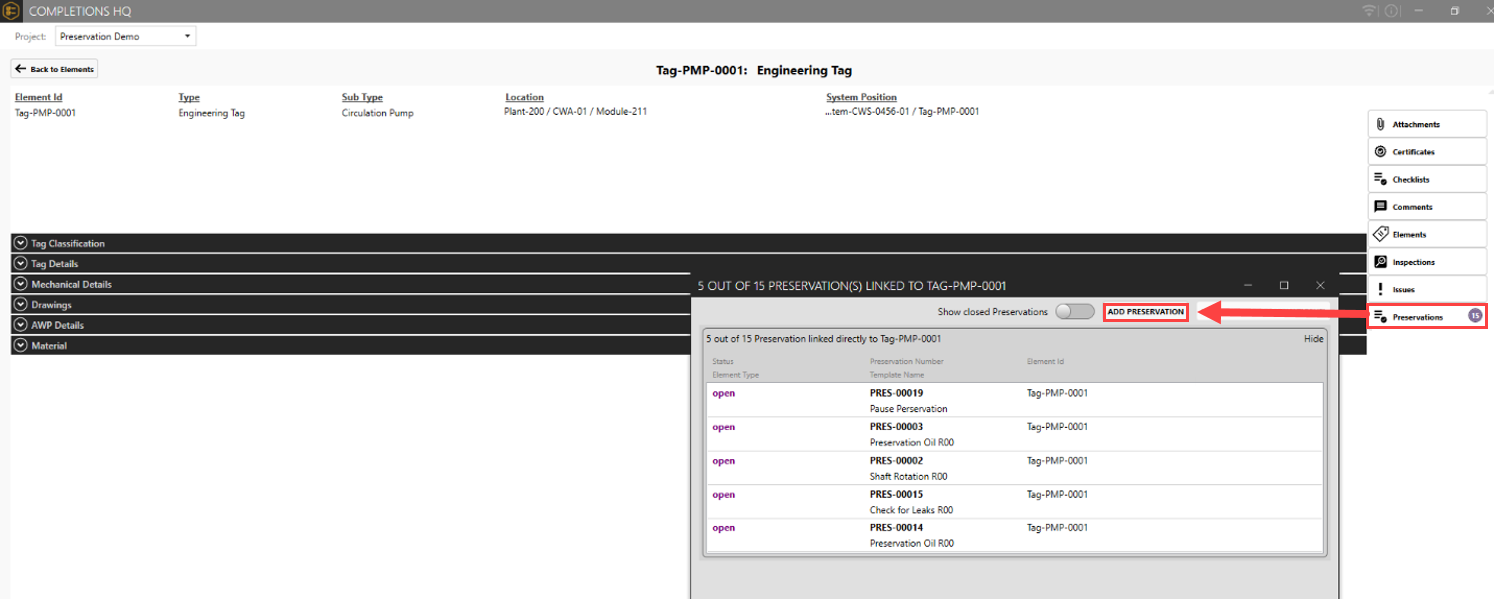Open the Project dropdown

tap(126, 36)
